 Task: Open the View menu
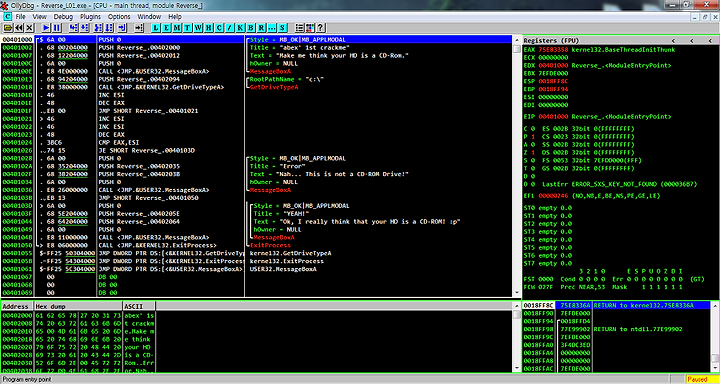39,17
